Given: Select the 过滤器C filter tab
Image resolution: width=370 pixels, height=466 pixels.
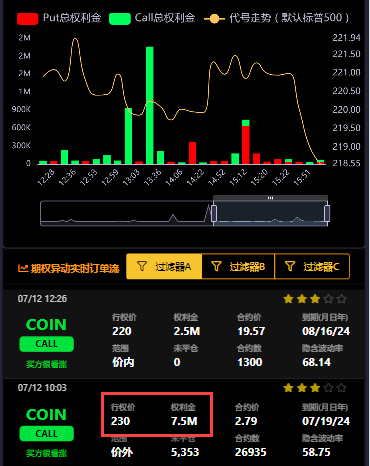Looking at the screenshot, I should [312, 266].
